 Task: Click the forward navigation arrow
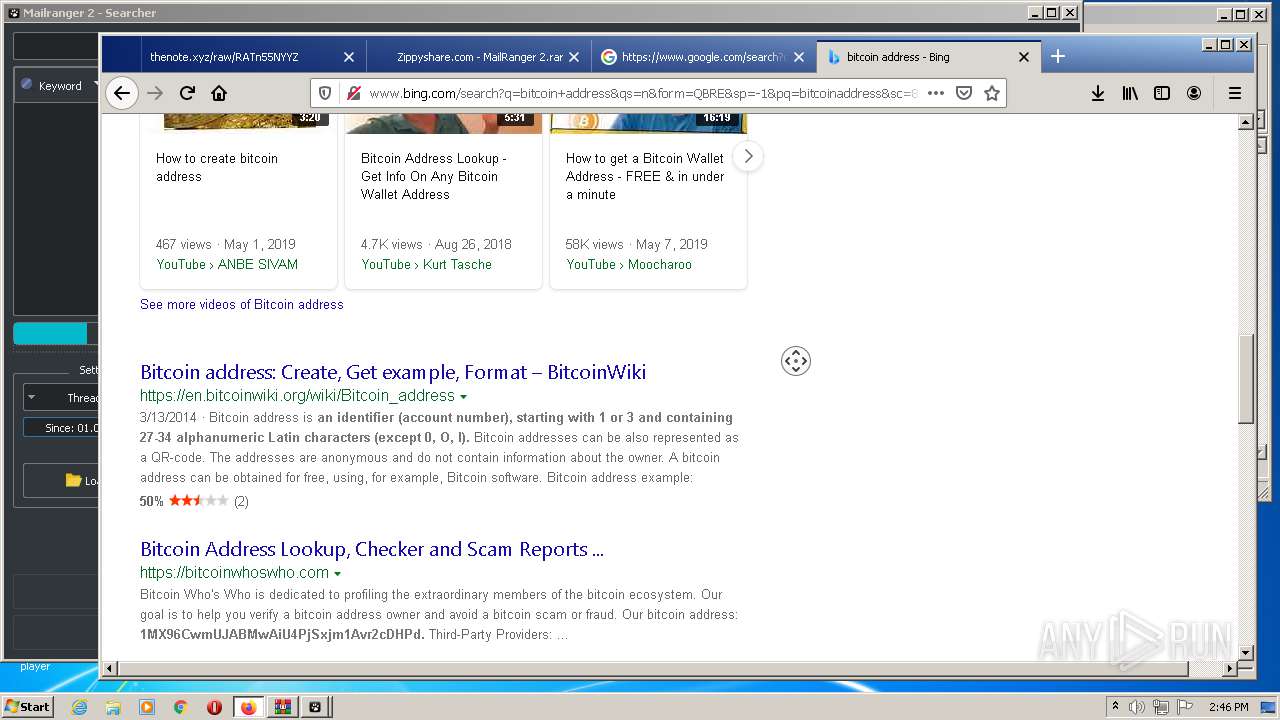(x=155, y=93)
